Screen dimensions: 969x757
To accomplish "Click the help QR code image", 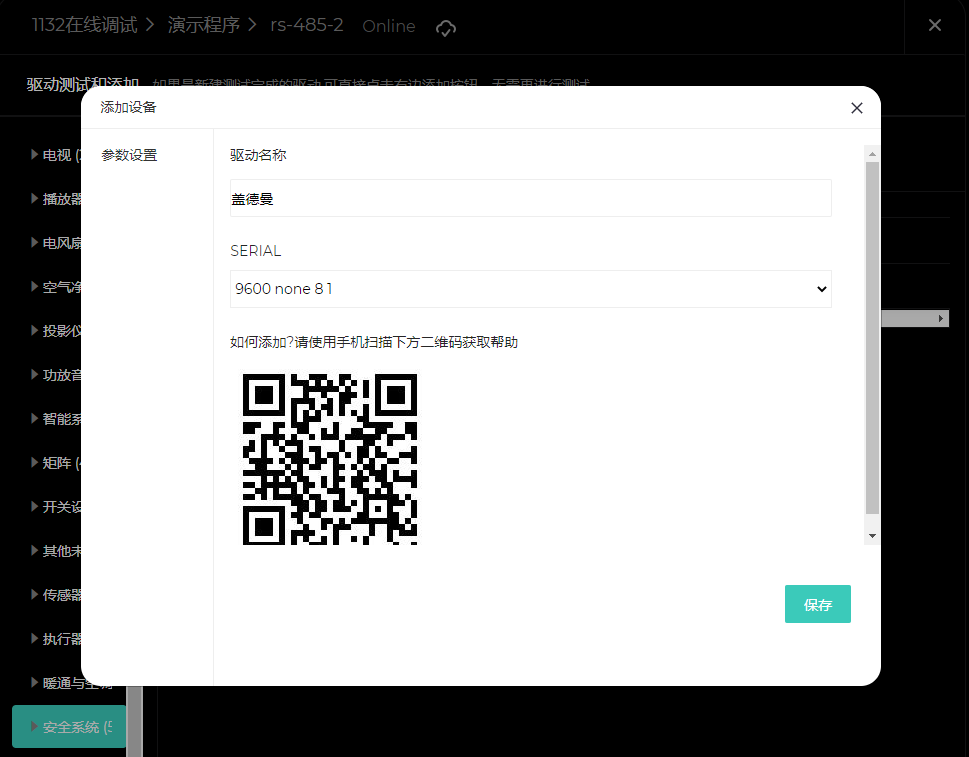I will coord(330,459).
